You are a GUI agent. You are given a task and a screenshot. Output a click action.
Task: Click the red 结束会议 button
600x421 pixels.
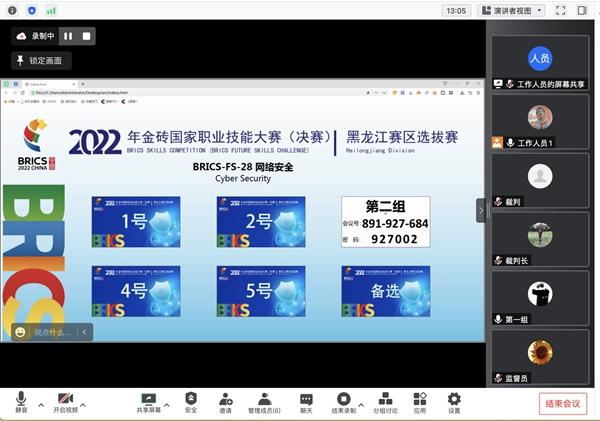click(x=562, y=403)
